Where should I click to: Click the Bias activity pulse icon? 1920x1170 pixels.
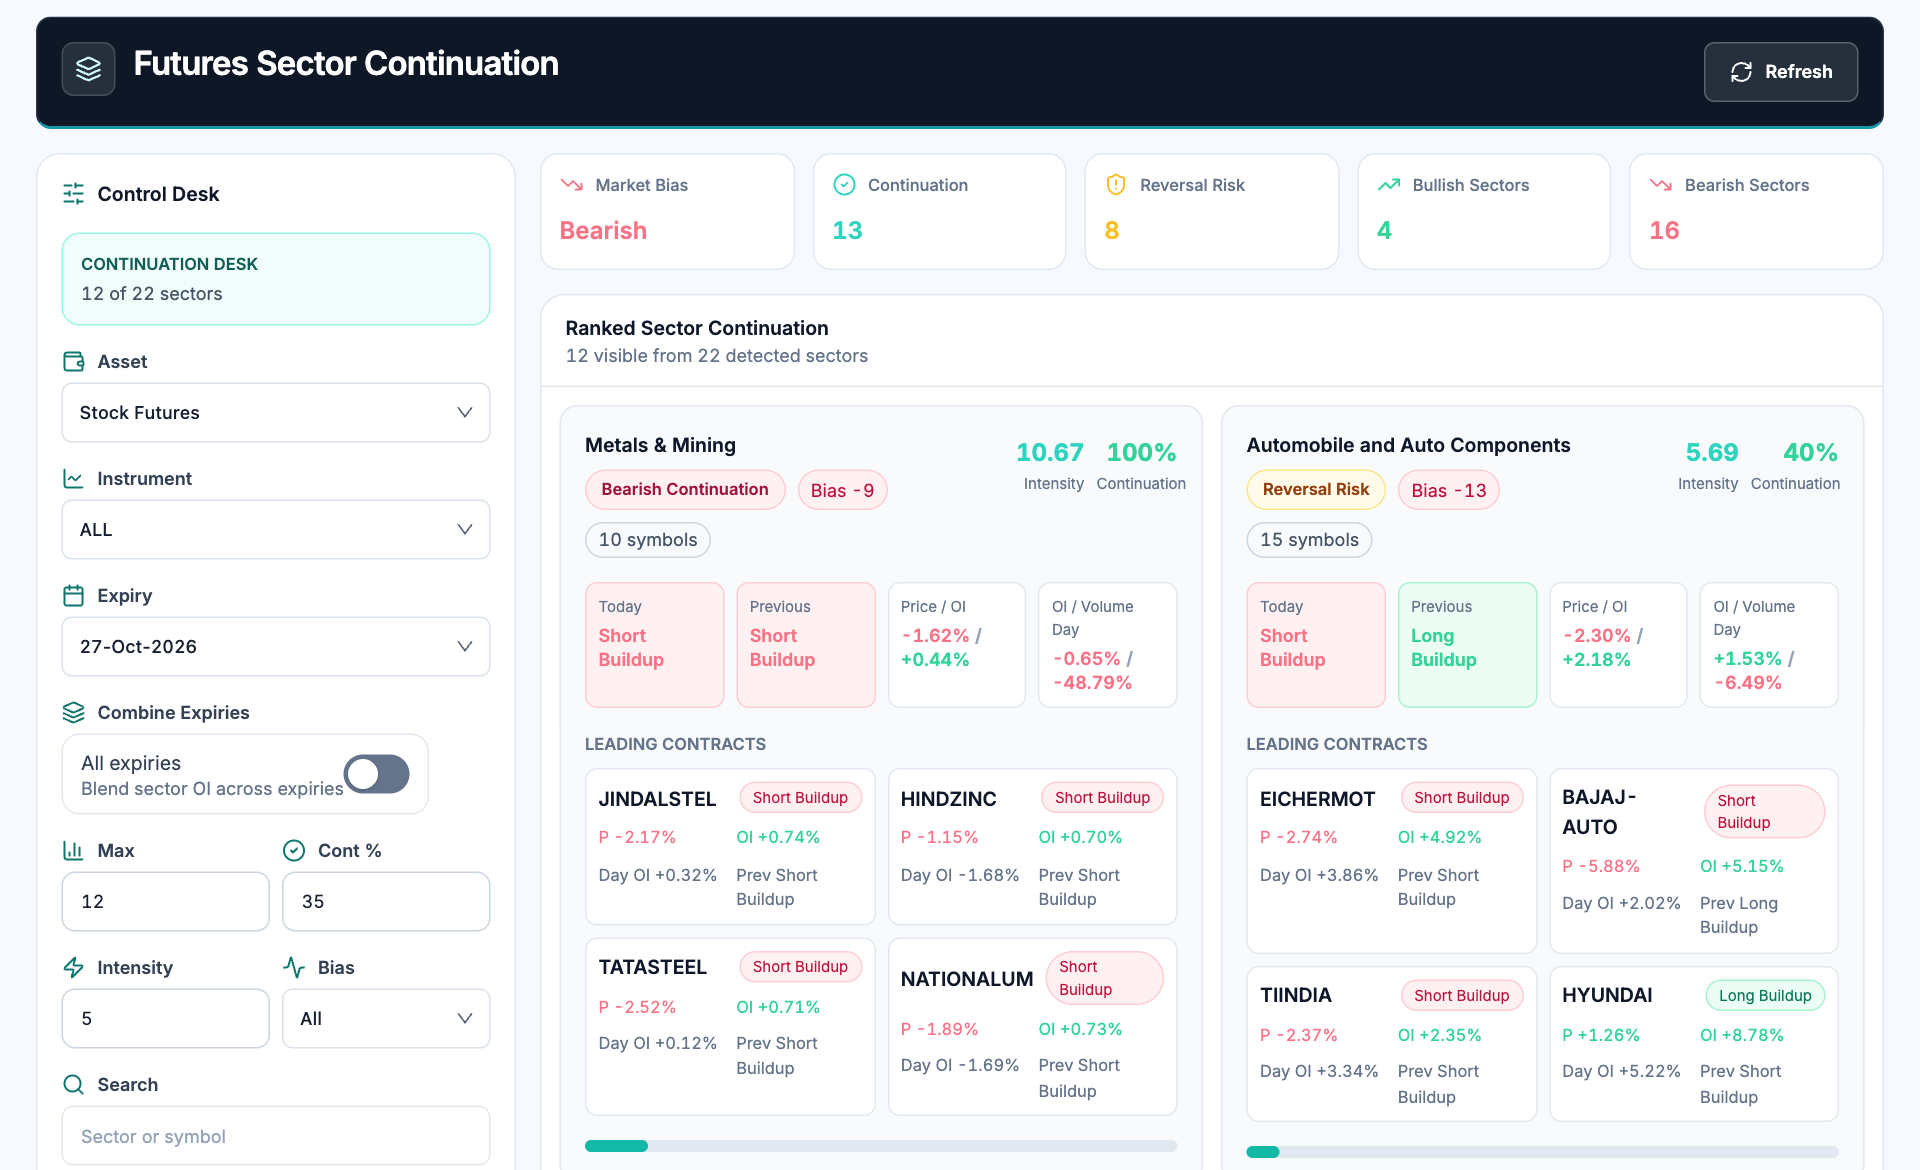pos(294,967)
